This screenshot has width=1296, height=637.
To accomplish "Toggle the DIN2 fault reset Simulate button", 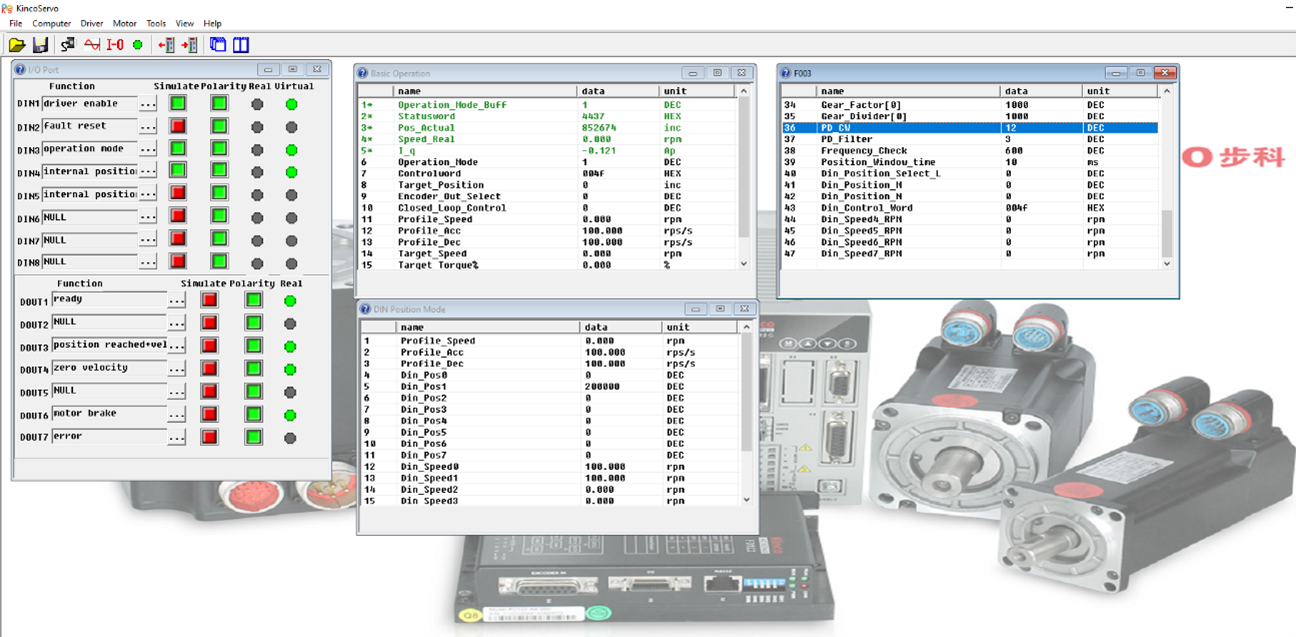I will coord(178,126).
